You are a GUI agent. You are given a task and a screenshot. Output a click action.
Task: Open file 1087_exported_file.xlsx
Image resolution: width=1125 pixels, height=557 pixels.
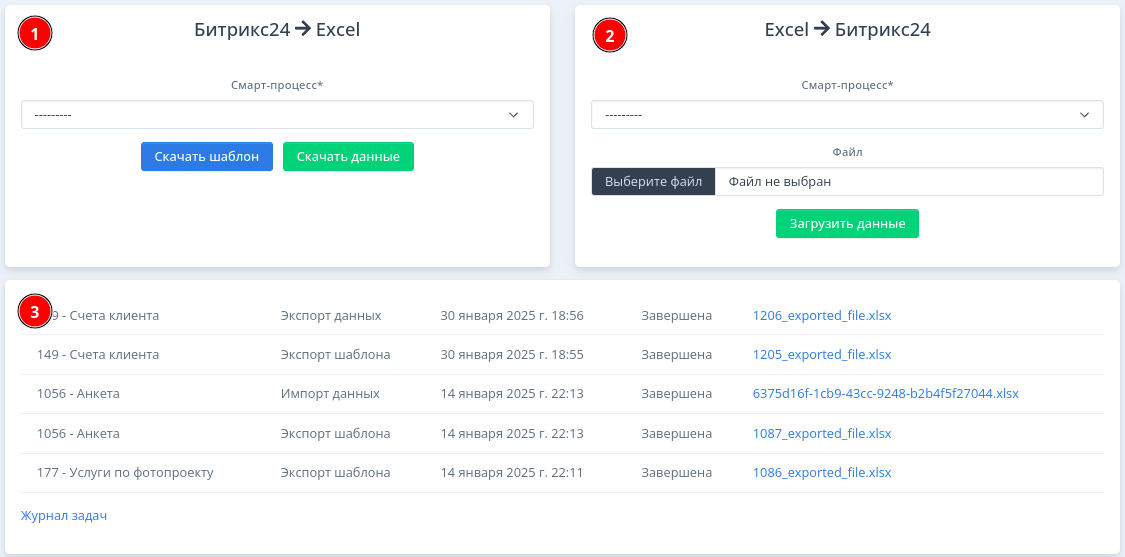822,434
